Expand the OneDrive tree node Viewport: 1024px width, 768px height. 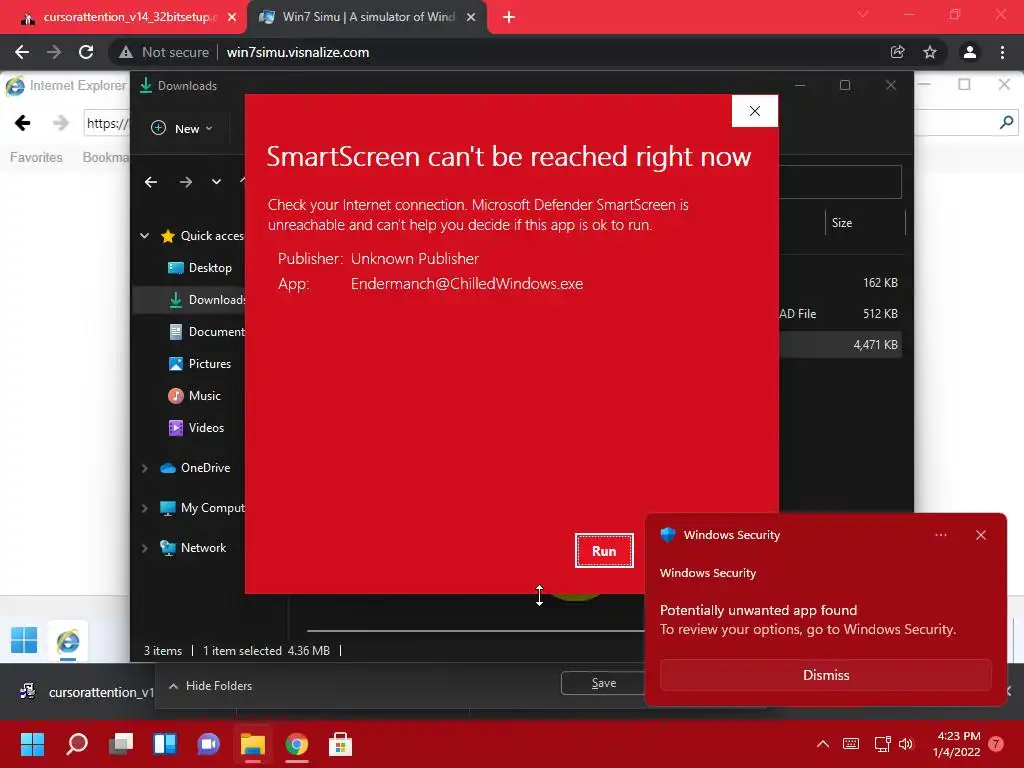pyautogui.click(x=144, y=468)
